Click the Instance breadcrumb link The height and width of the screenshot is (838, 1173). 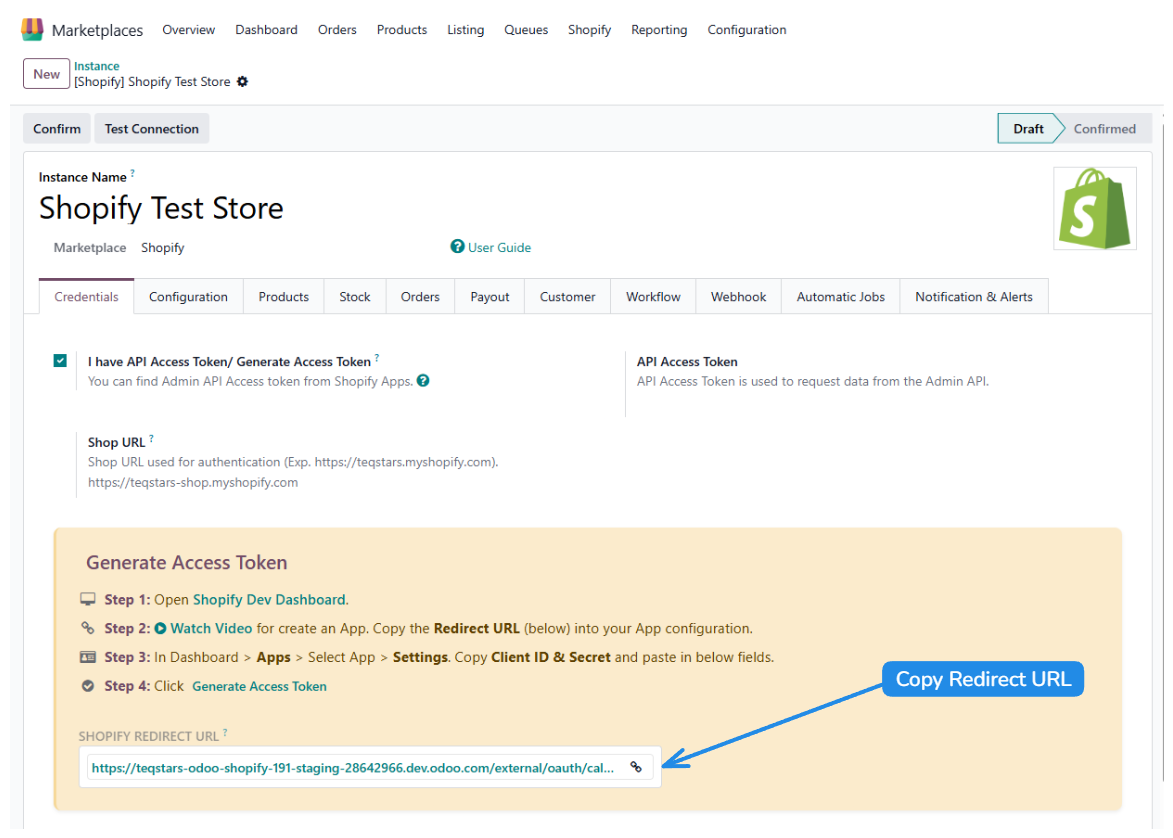(x=97, y=66)
